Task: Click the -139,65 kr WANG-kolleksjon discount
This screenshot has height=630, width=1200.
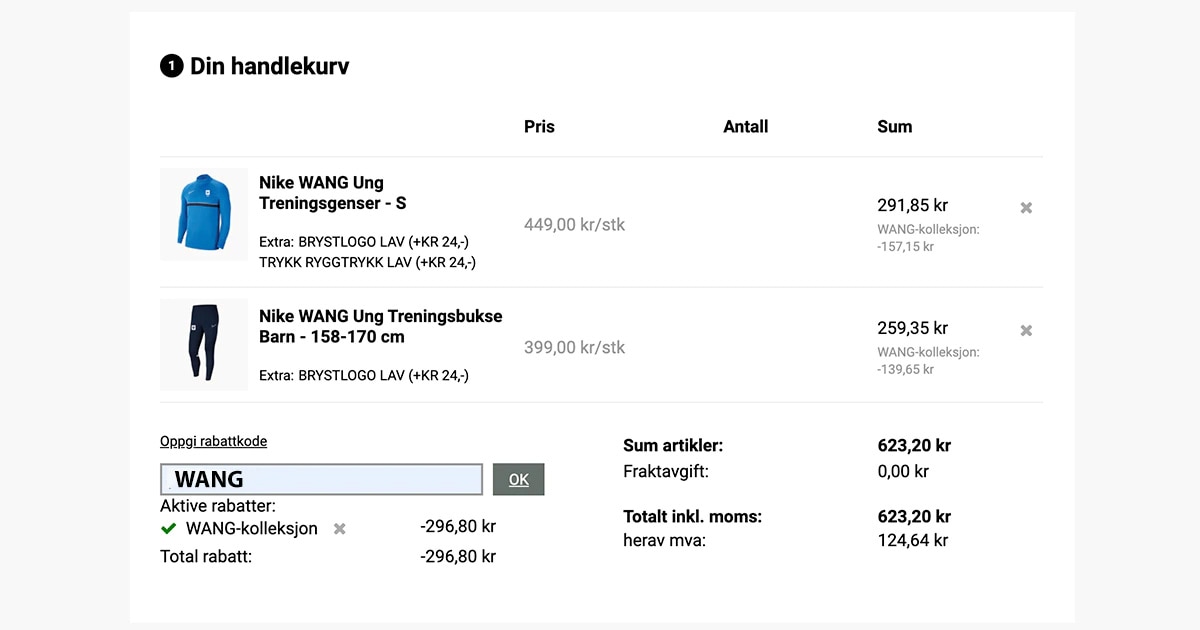Action: pos(906,369)
